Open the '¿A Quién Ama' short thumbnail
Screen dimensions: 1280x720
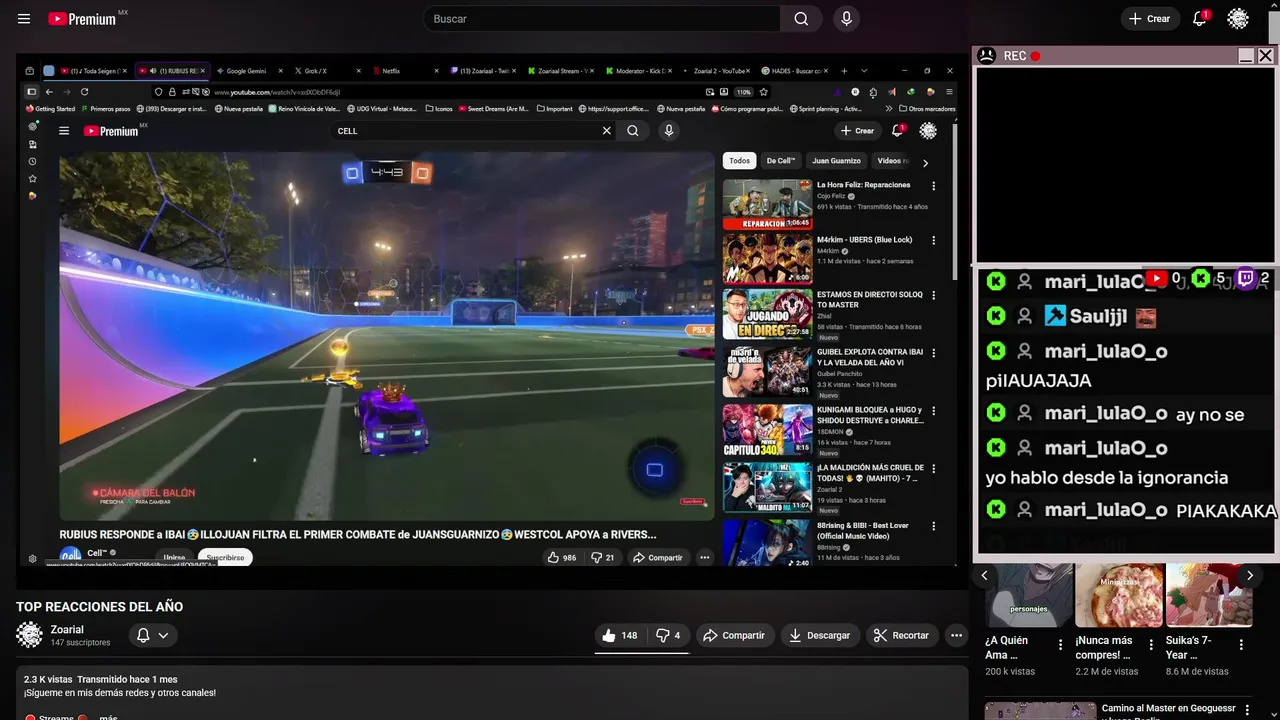(x=1029, y=595)
